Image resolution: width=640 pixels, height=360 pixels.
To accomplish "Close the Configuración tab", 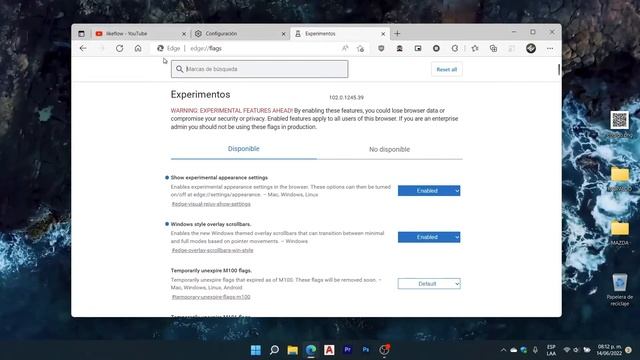I will coord(283,34).
